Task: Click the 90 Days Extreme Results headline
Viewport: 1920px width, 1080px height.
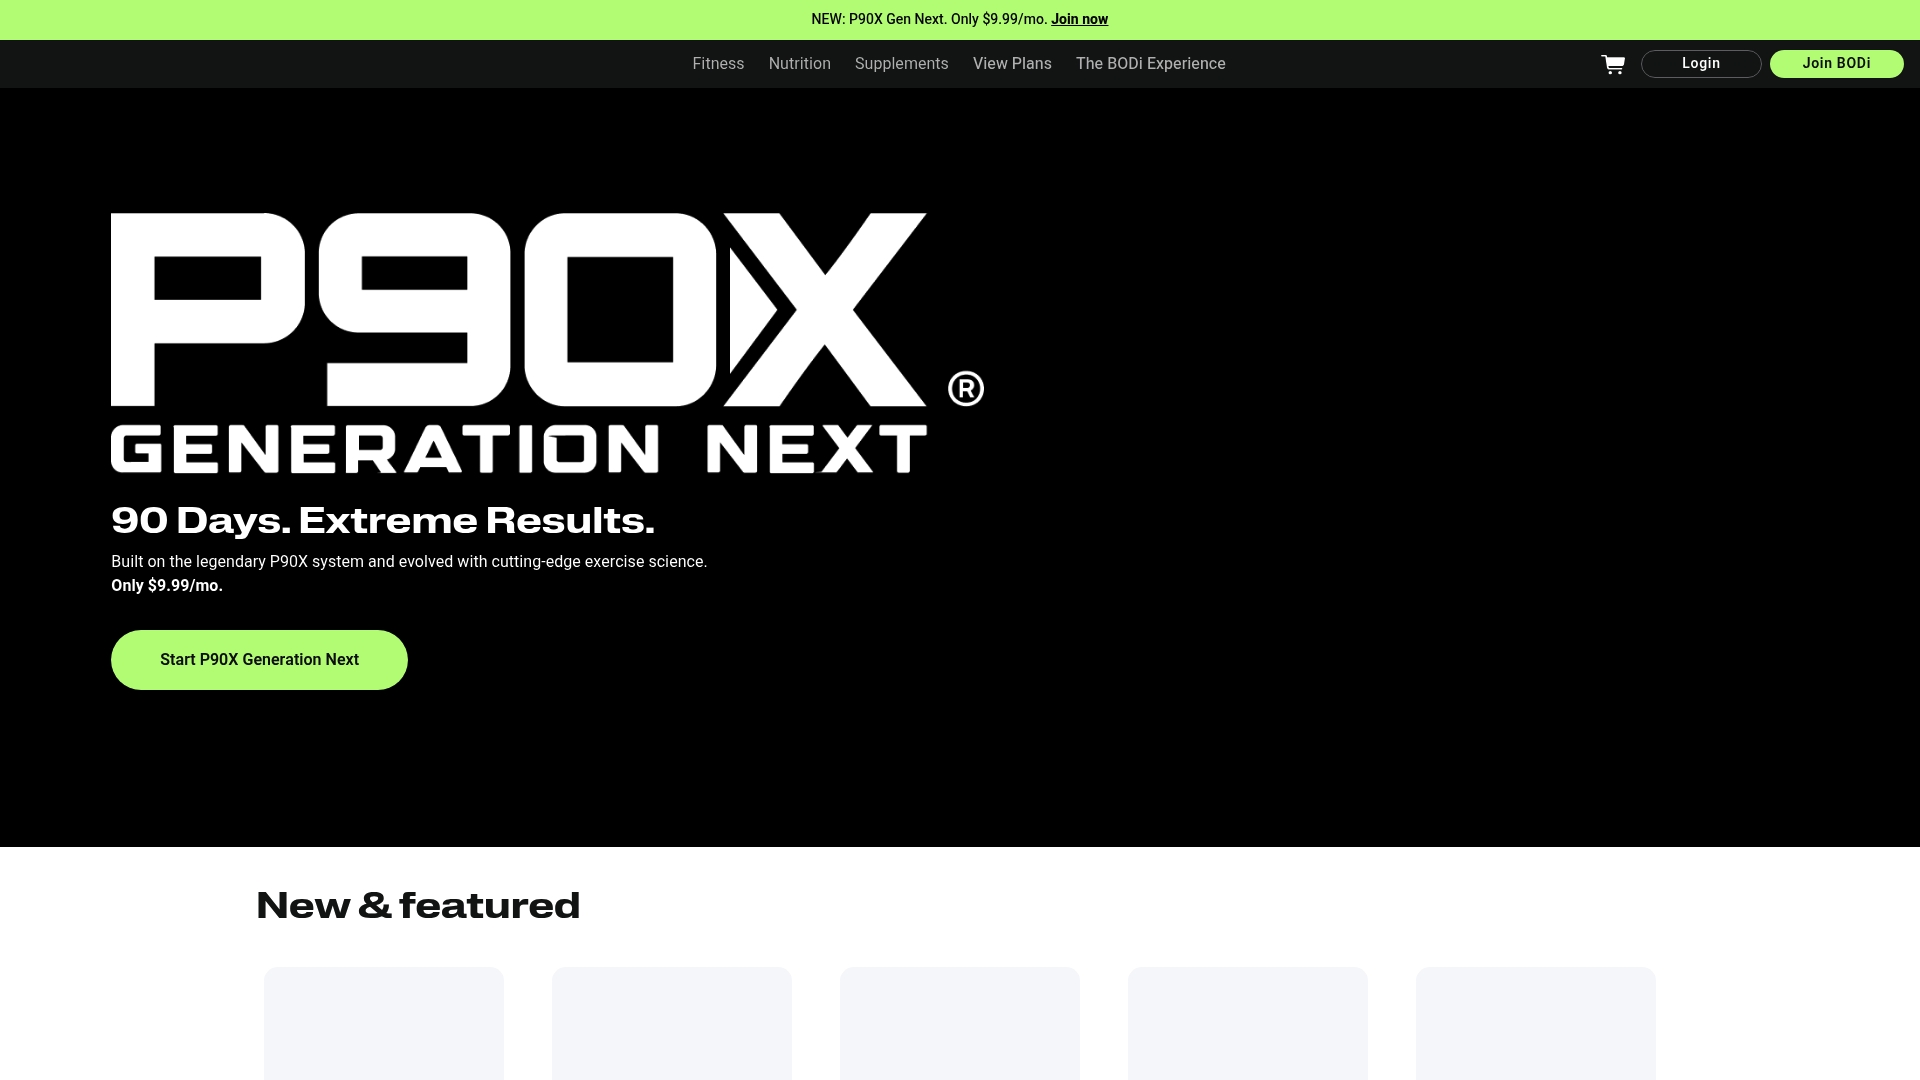Action: tap(382, 520)
